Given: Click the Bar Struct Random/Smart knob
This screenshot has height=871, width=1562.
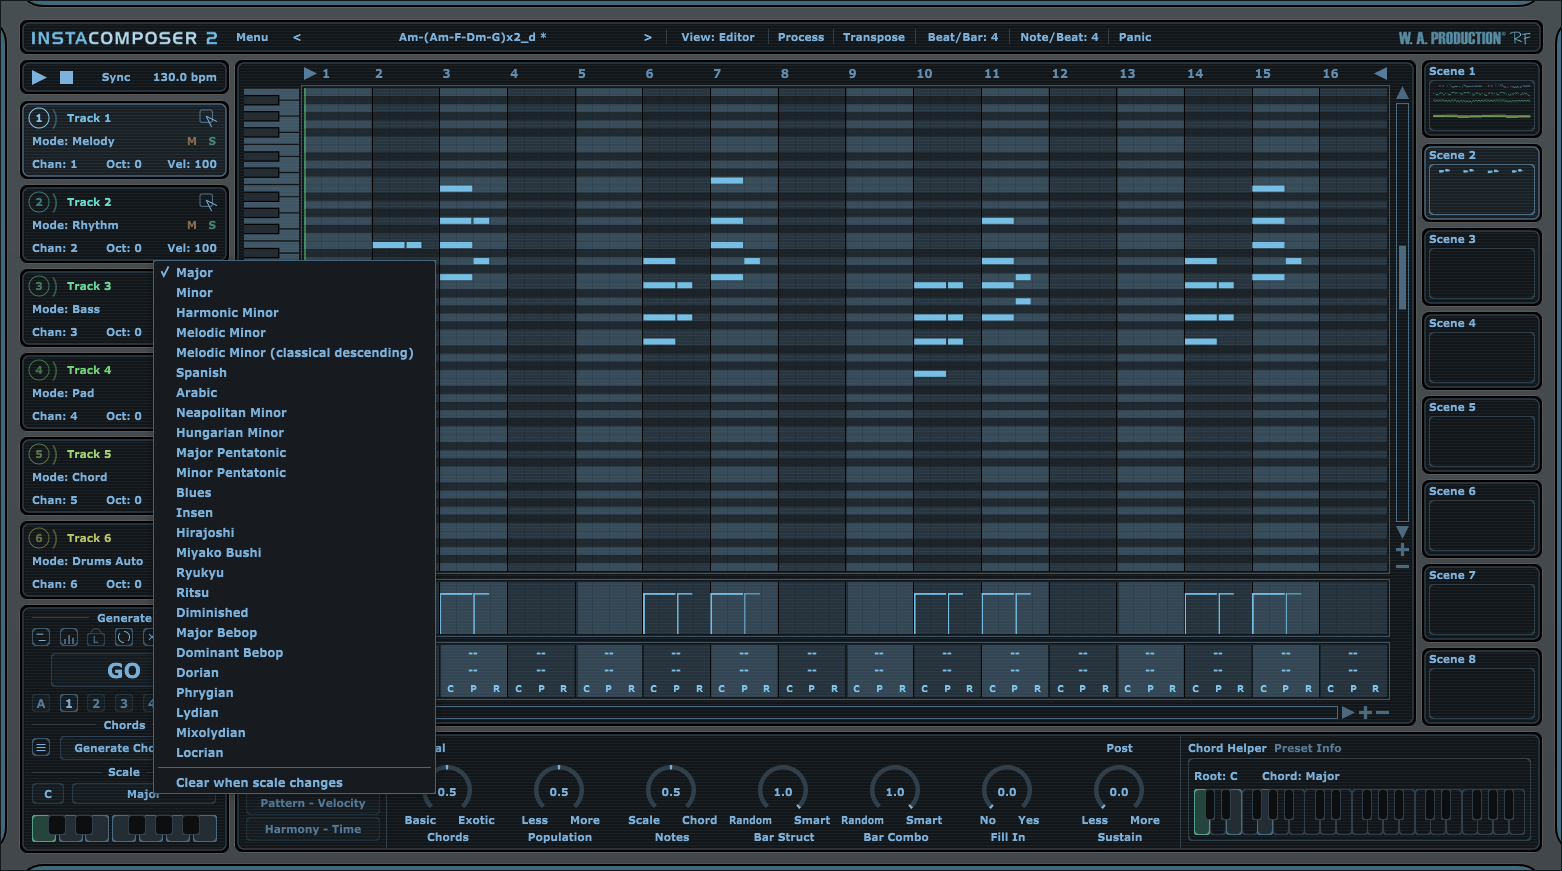Looking at the screenshot, I should pyautogui.click(x=783, y=791).
